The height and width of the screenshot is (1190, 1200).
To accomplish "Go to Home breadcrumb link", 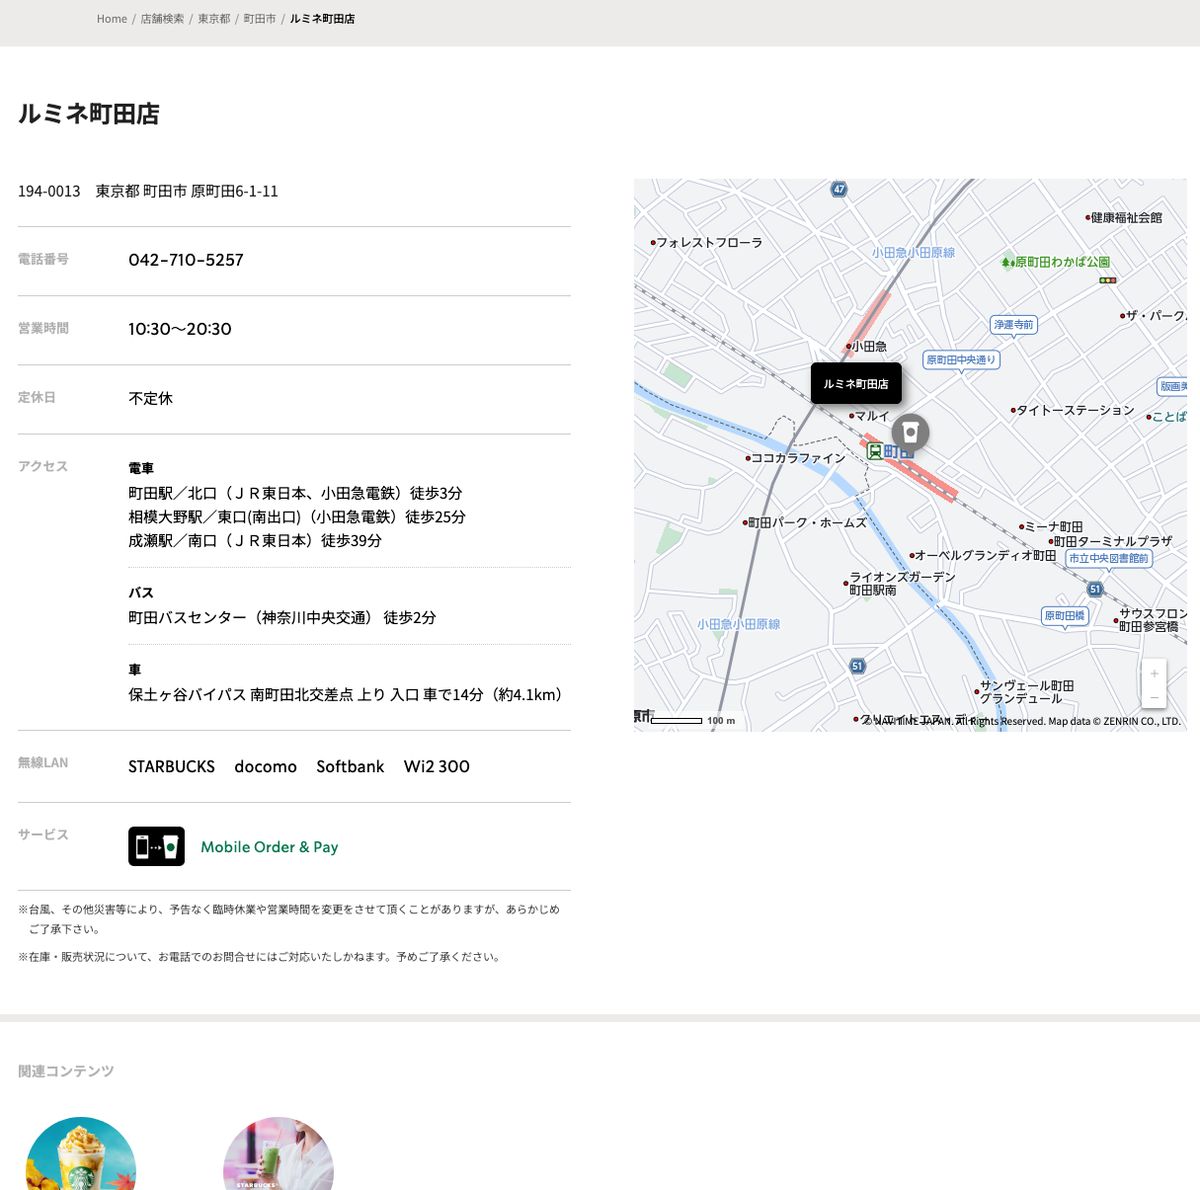I will click(x=112, y=19).
